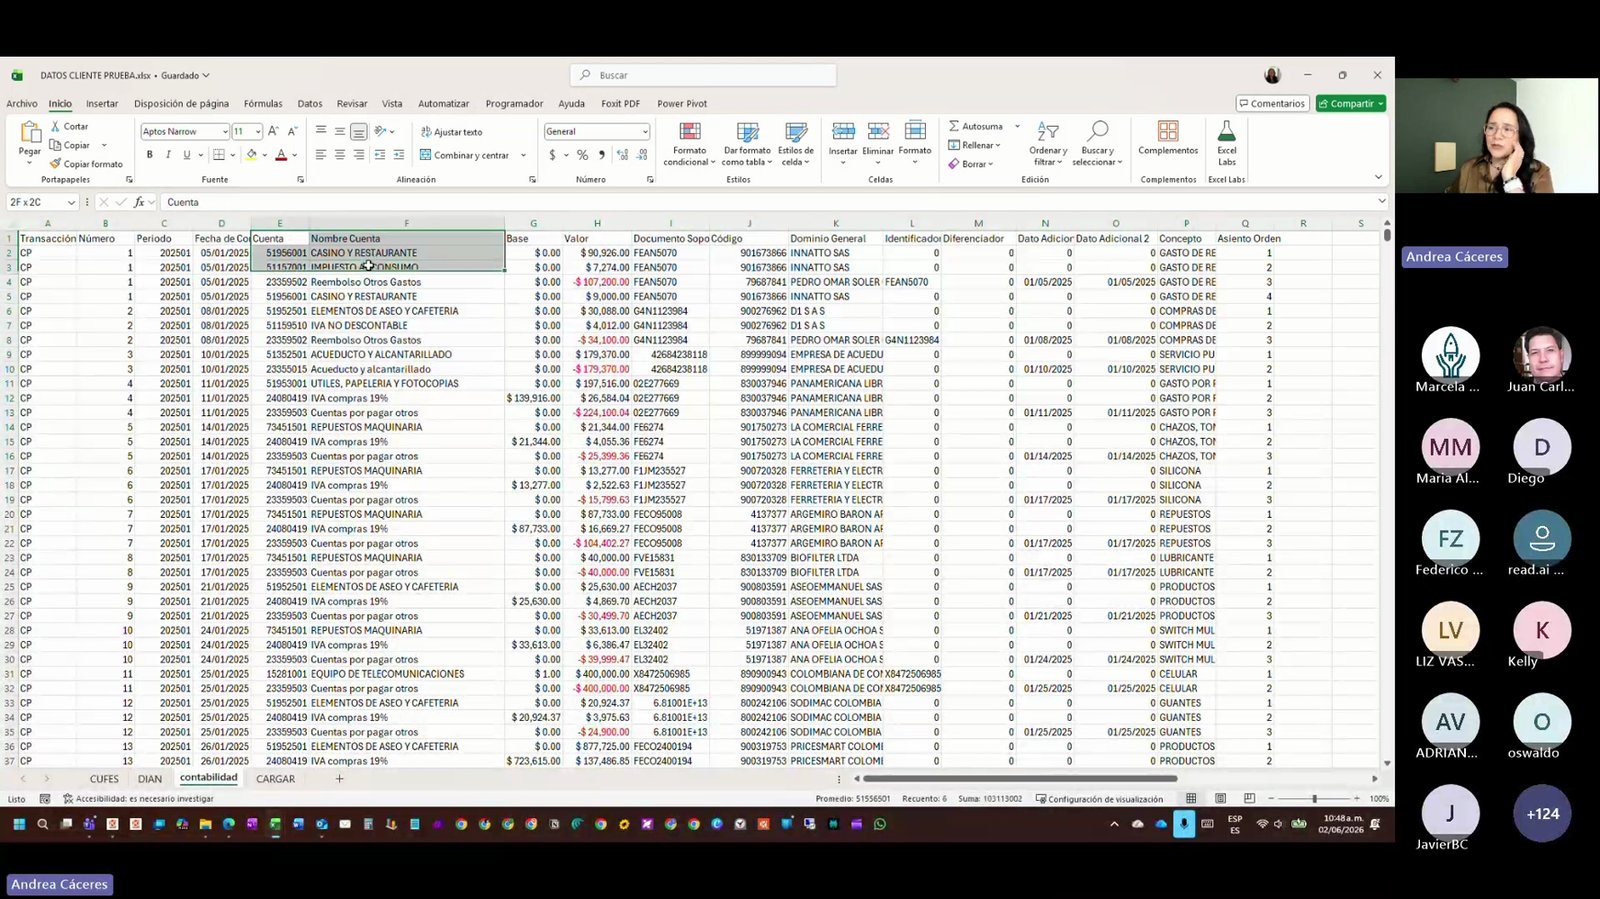Image resolution: width=1600 pixels, height=899 pixels.
Task: Click the zoom slider in status bar
Action: tap(1314, 798)
